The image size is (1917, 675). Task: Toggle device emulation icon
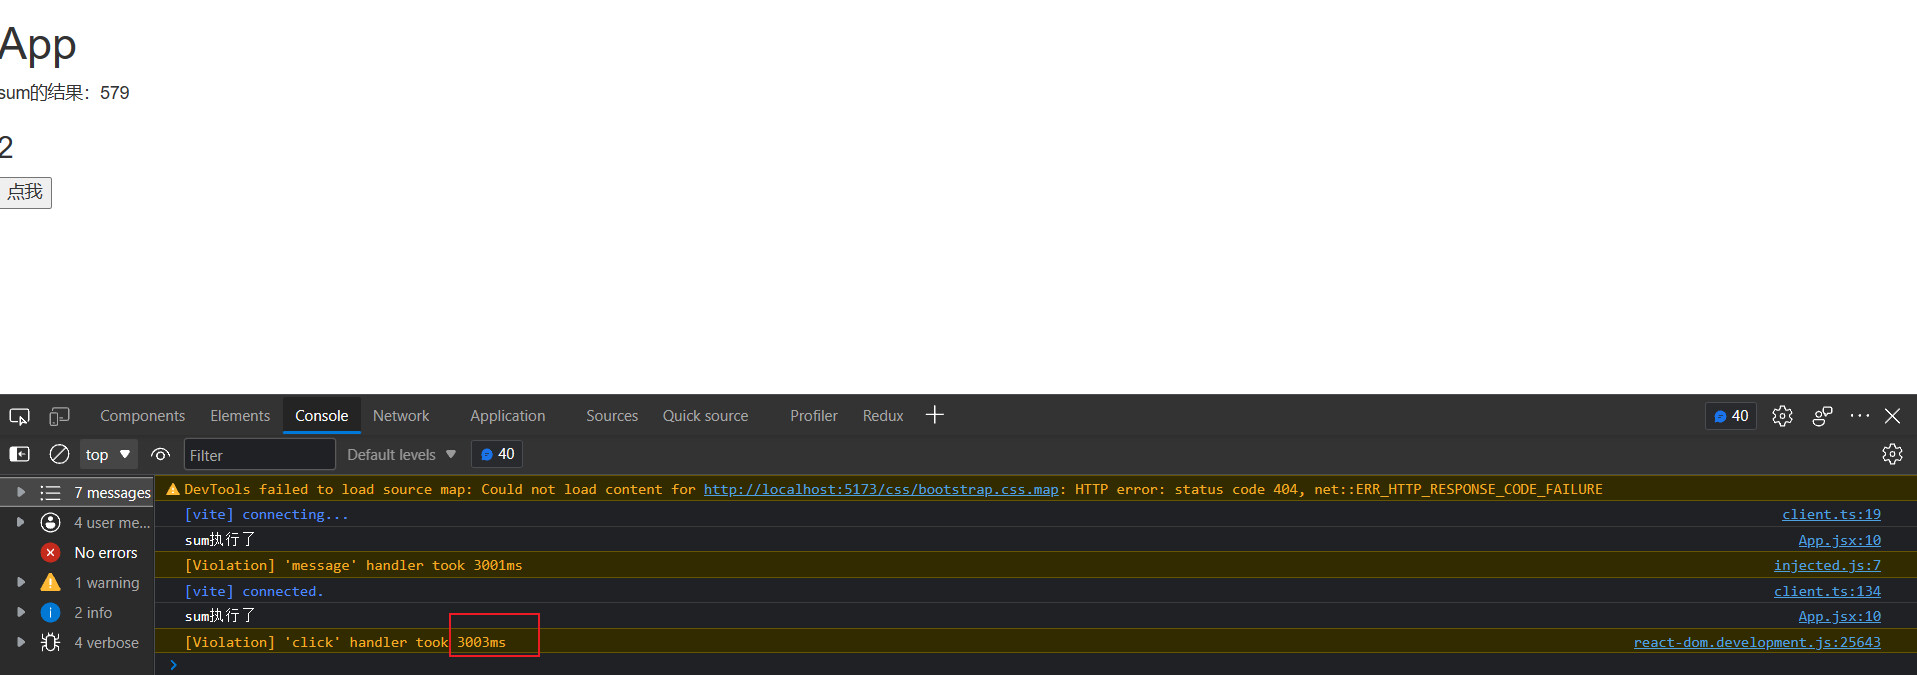[60, 416]
